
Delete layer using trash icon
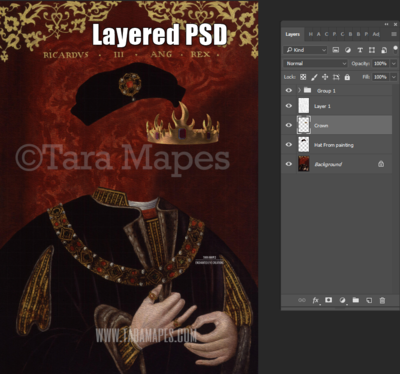coord(382,300)
